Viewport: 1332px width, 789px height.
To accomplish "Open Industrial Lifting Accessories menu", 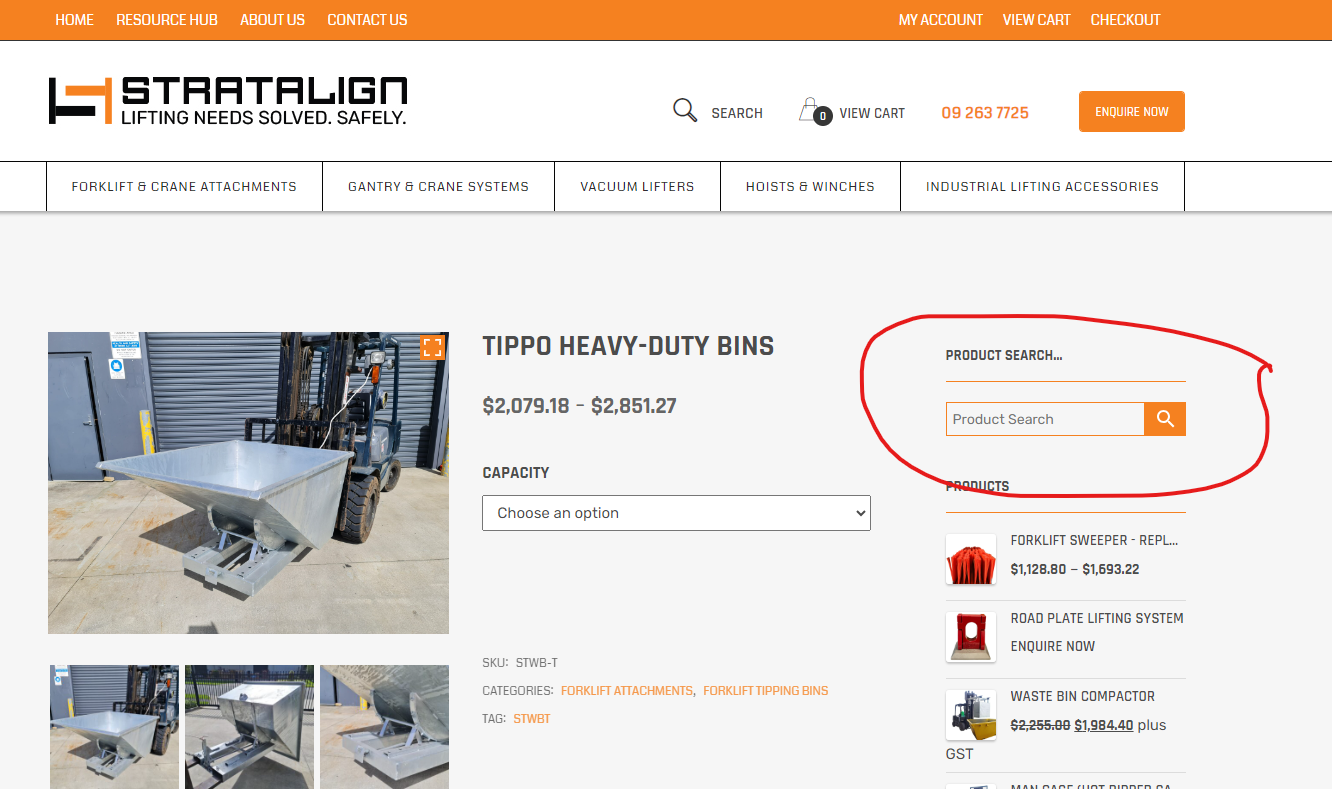I will point(1042,186).
